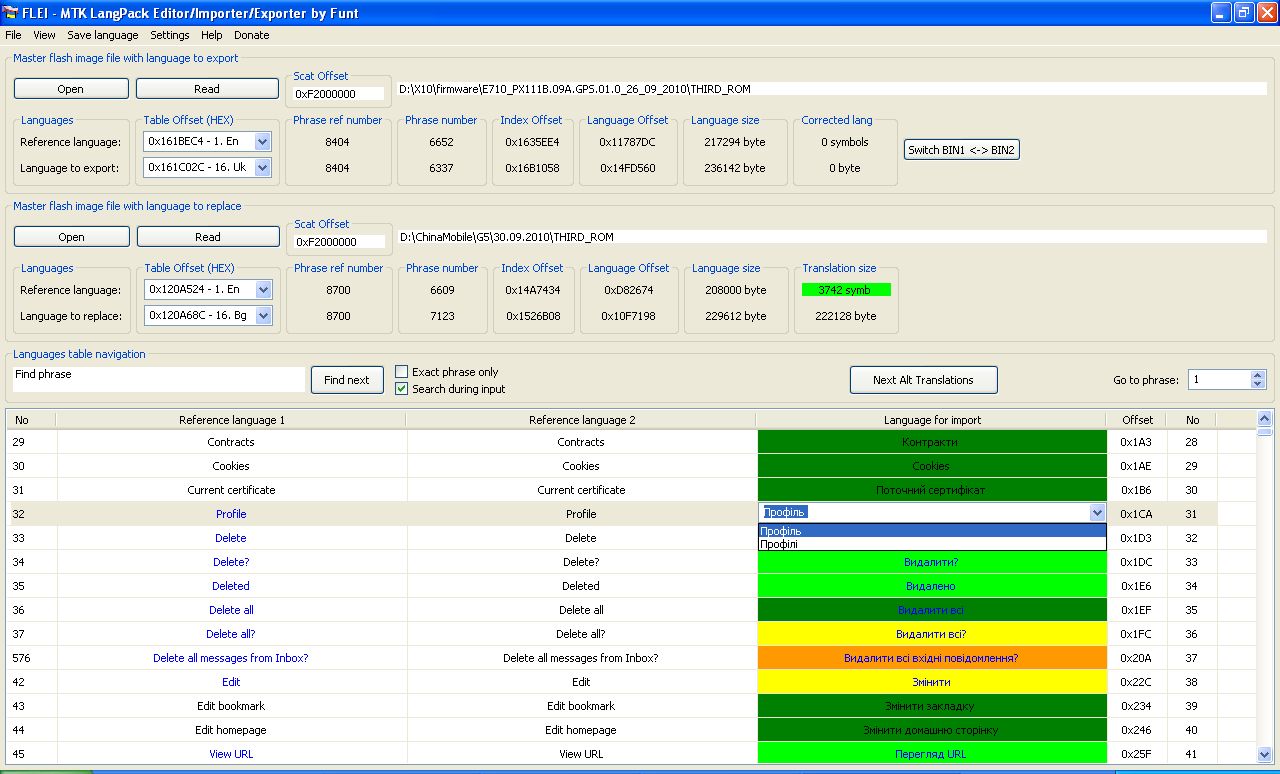Click the Find phrase input field

pos(158,379)
